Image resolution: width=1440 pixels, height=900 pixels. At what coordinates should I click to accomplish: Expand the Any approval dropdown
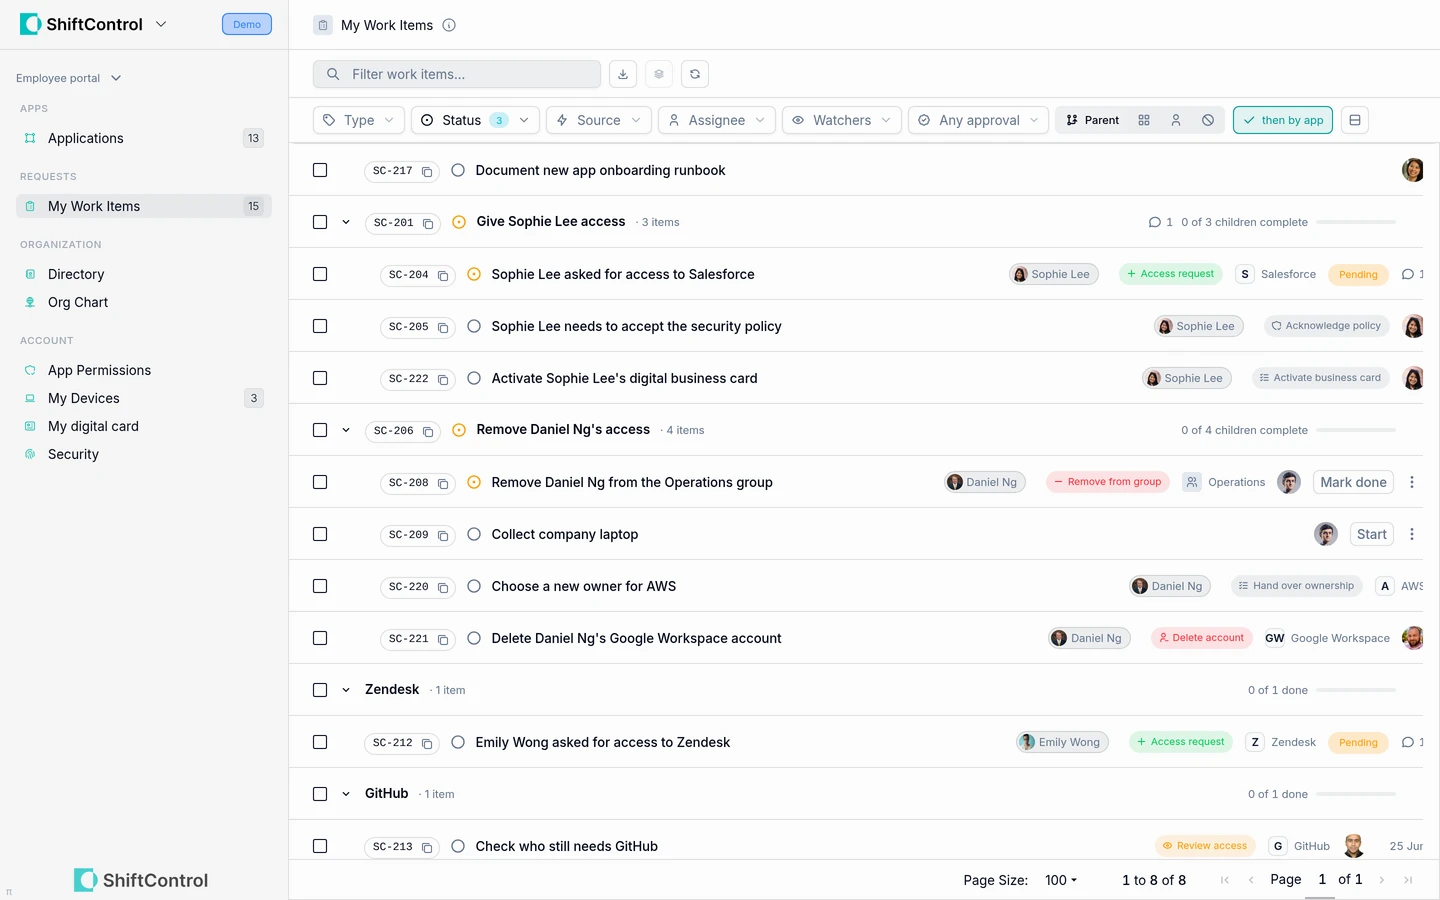click(x=979, y=120)
